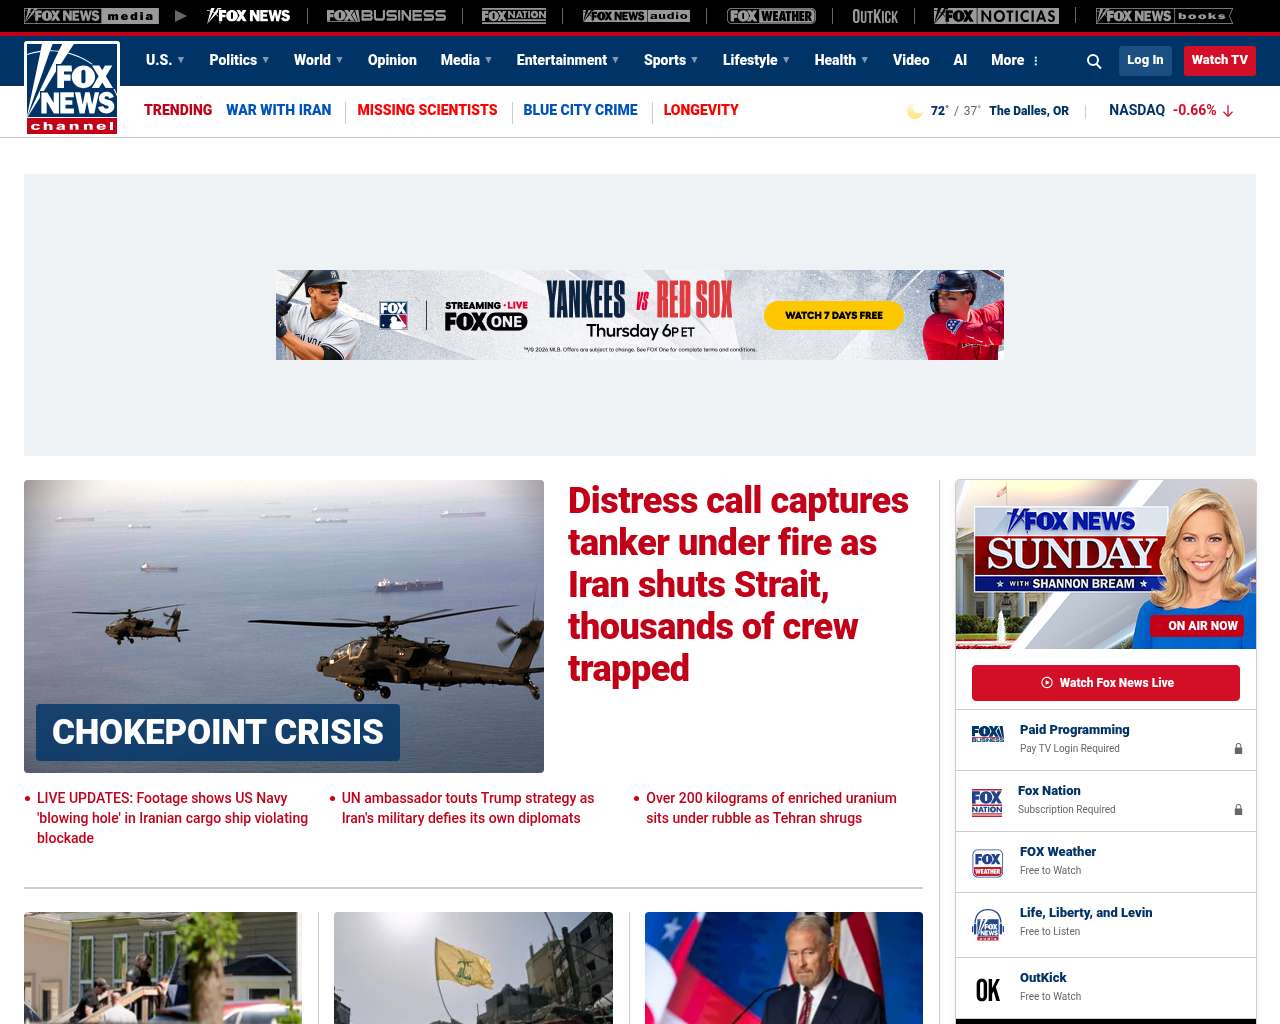Click the Fox News Radio icon beside Levin
This screenshot has width=1280, height=1024.
988,925
